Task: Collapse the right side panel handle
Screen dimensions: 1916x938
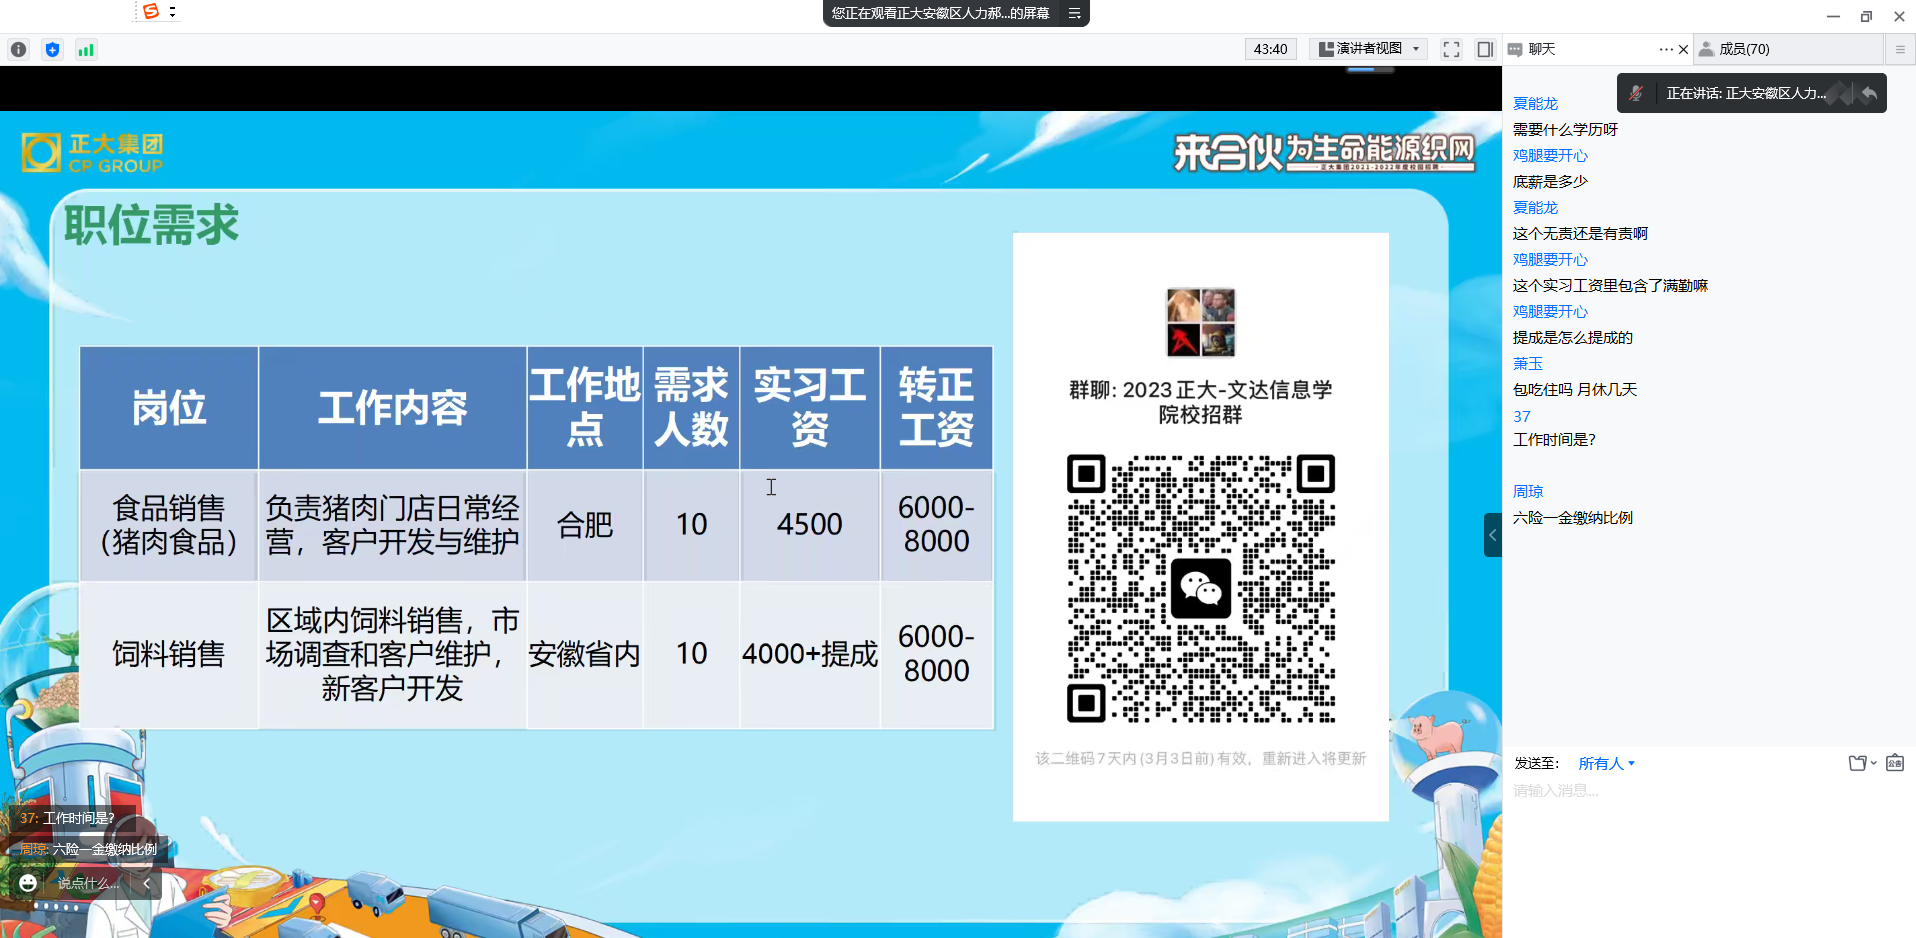Action: 1492,535
